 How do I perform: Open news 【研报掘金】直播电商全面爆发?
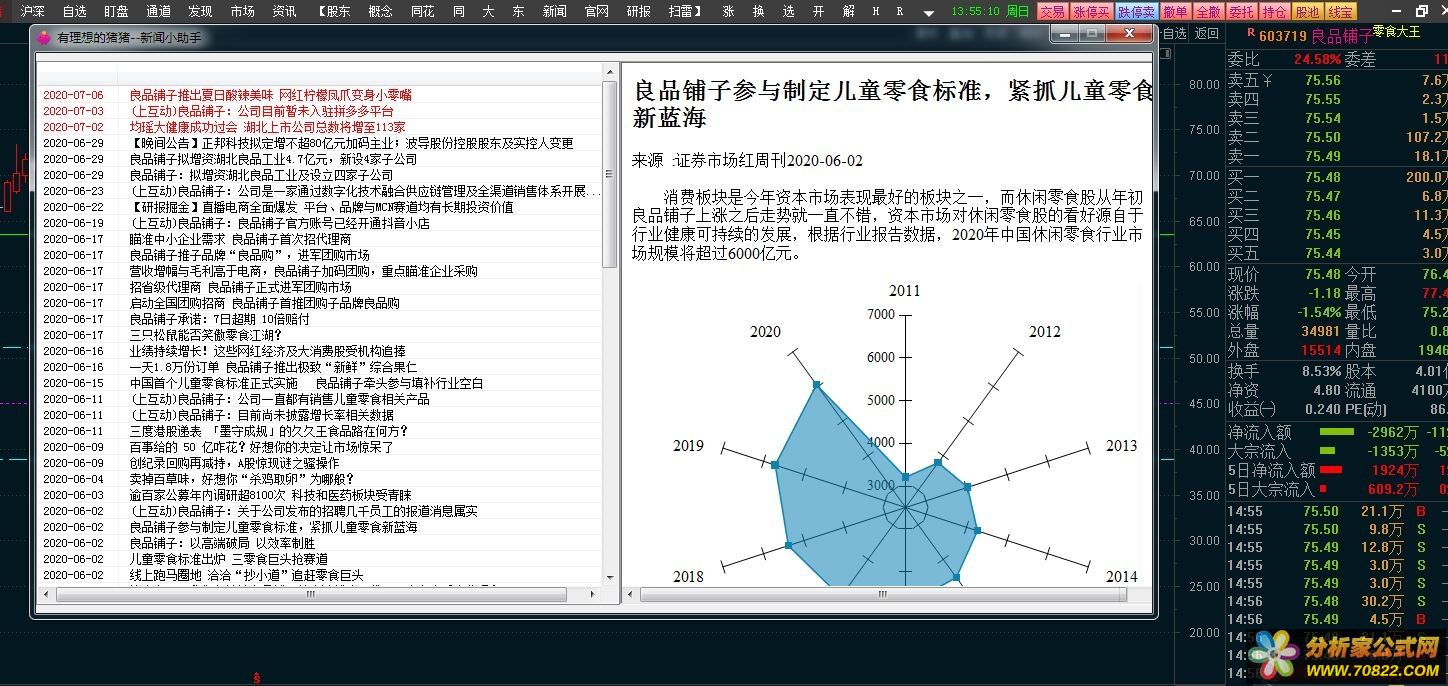coord(321,207)
